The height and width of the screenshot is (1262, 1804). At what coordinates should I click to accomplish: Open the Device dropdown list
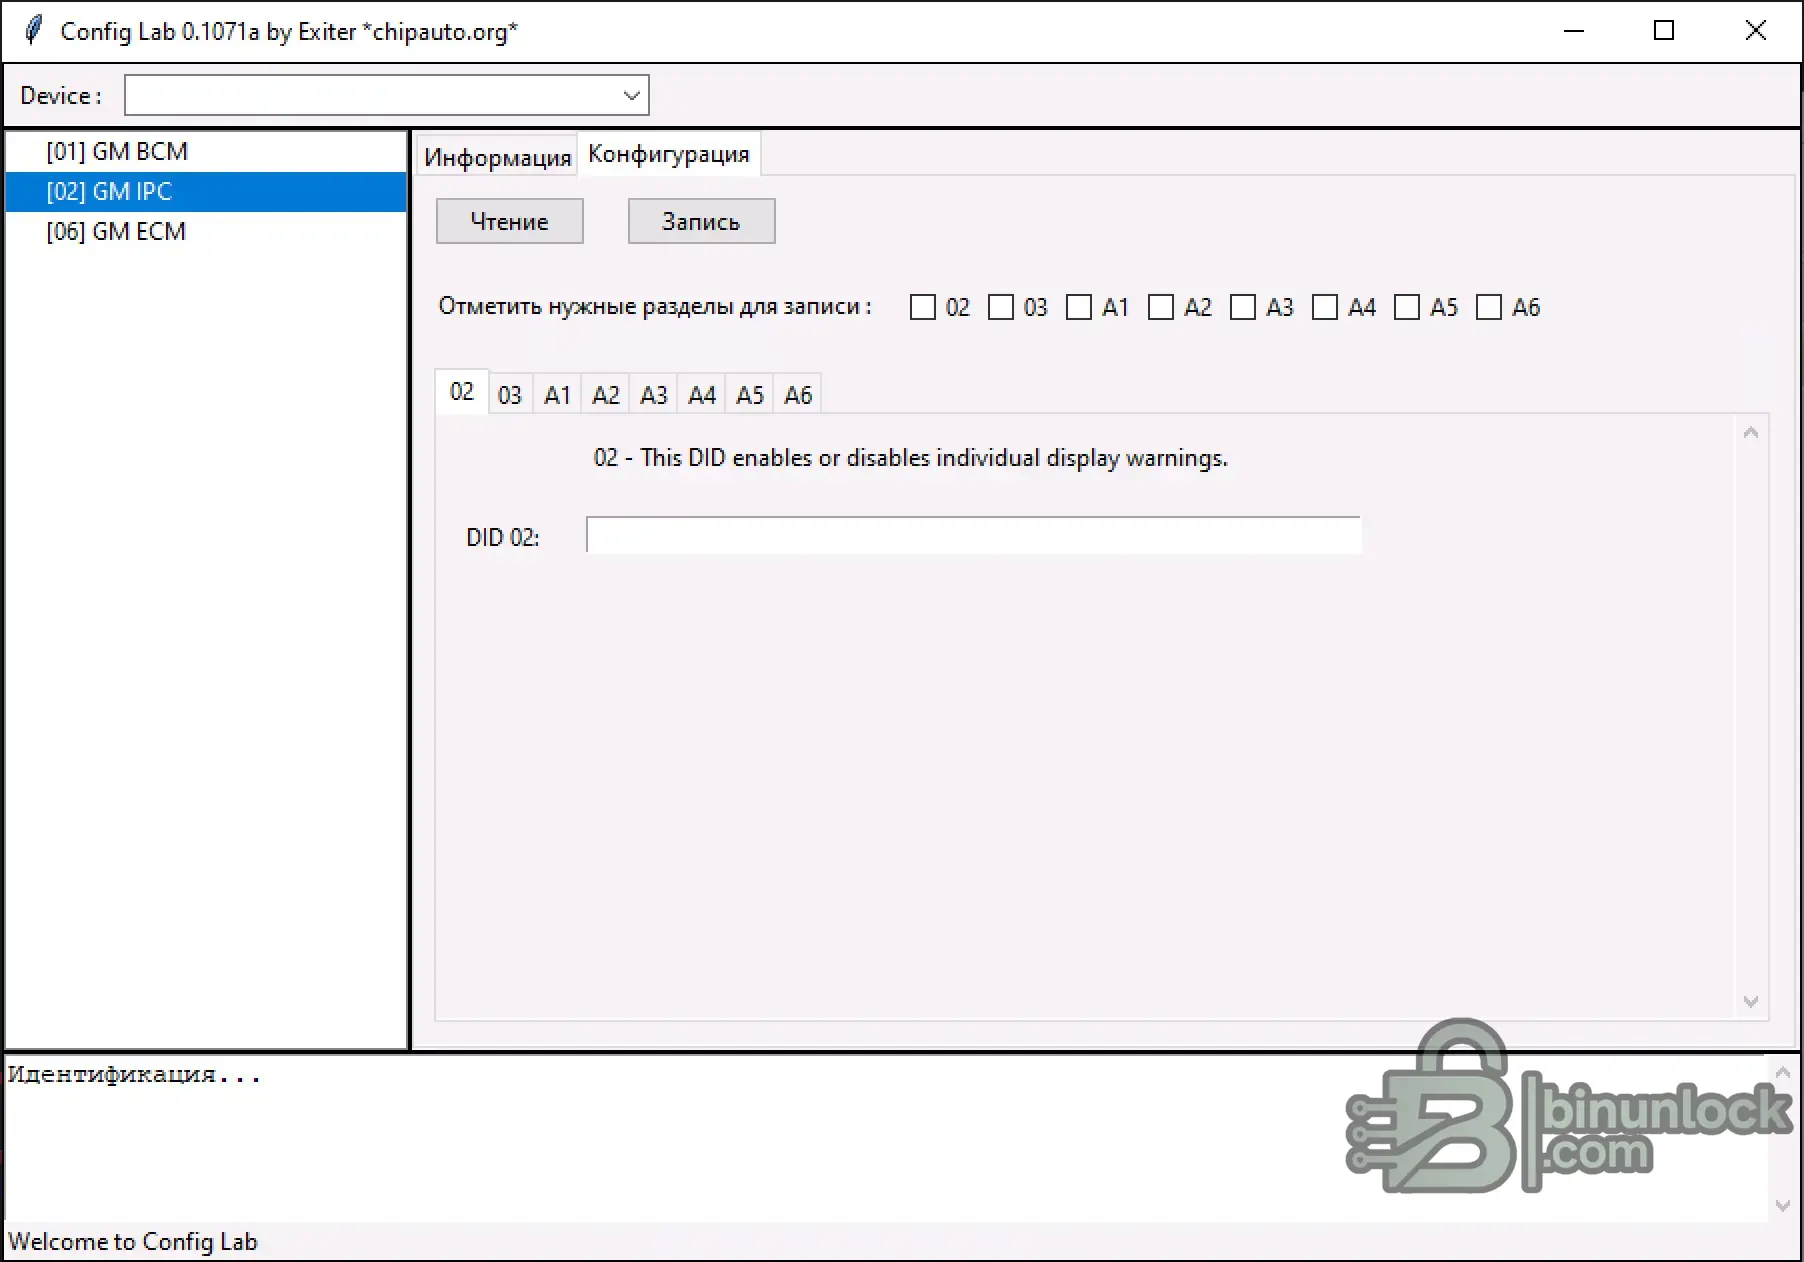pos(631,96)
